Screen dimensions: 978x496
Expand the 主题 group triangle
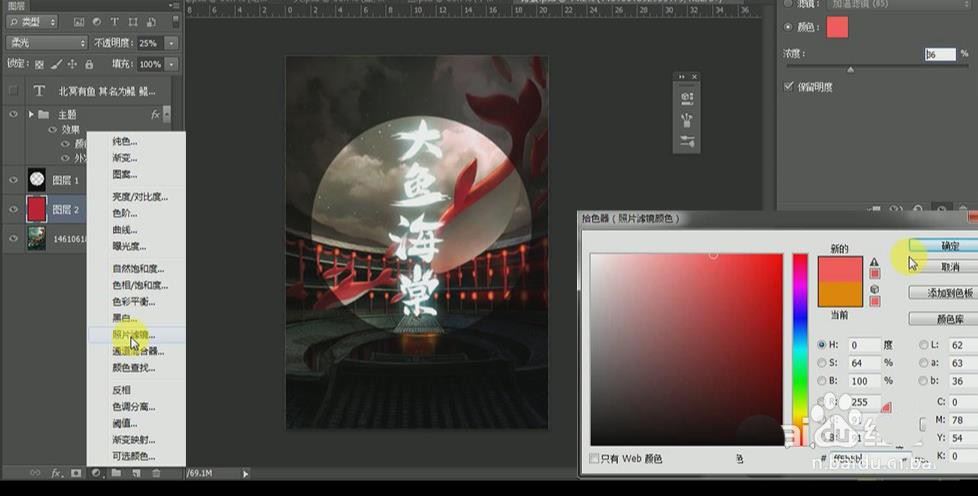pos(31,114)
